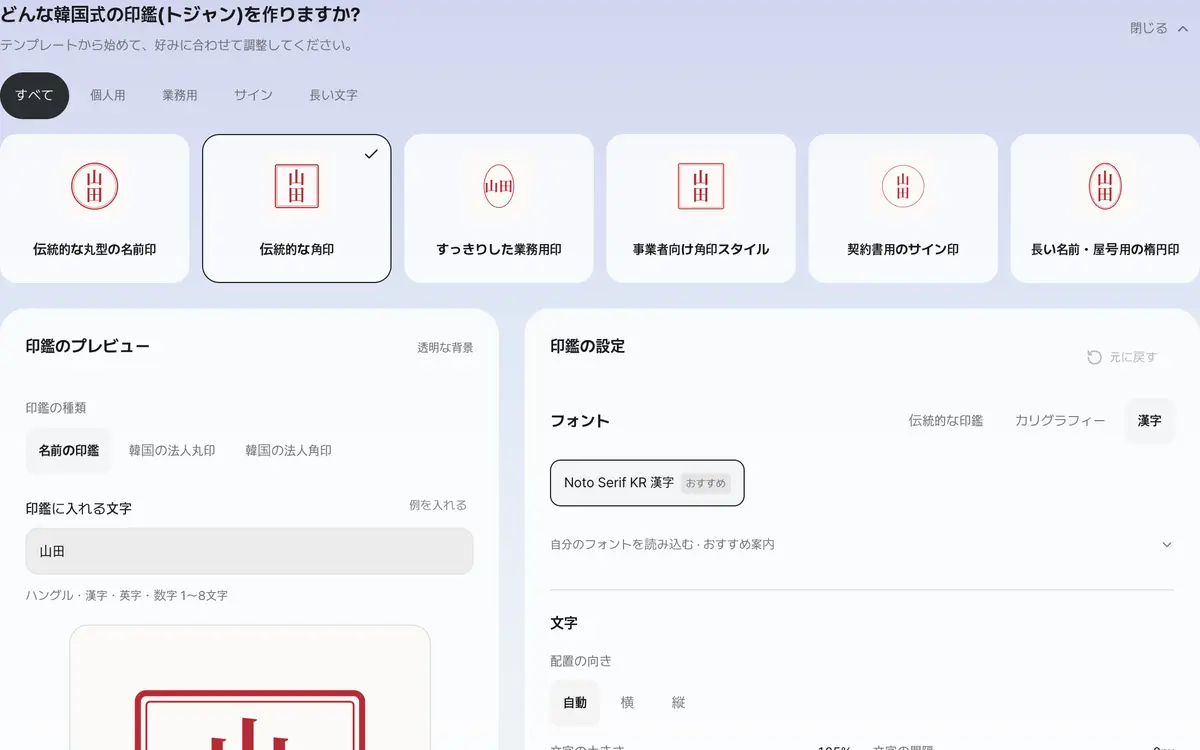Open the すっきりした業務用印 template card
Screen dimensions: 1200x750
[x=499, y=208]
